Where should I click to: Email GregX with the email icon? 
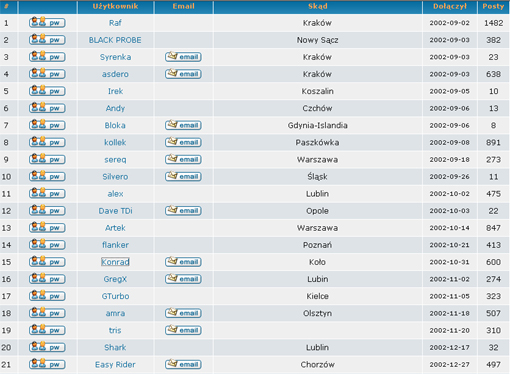click(183, 279)
